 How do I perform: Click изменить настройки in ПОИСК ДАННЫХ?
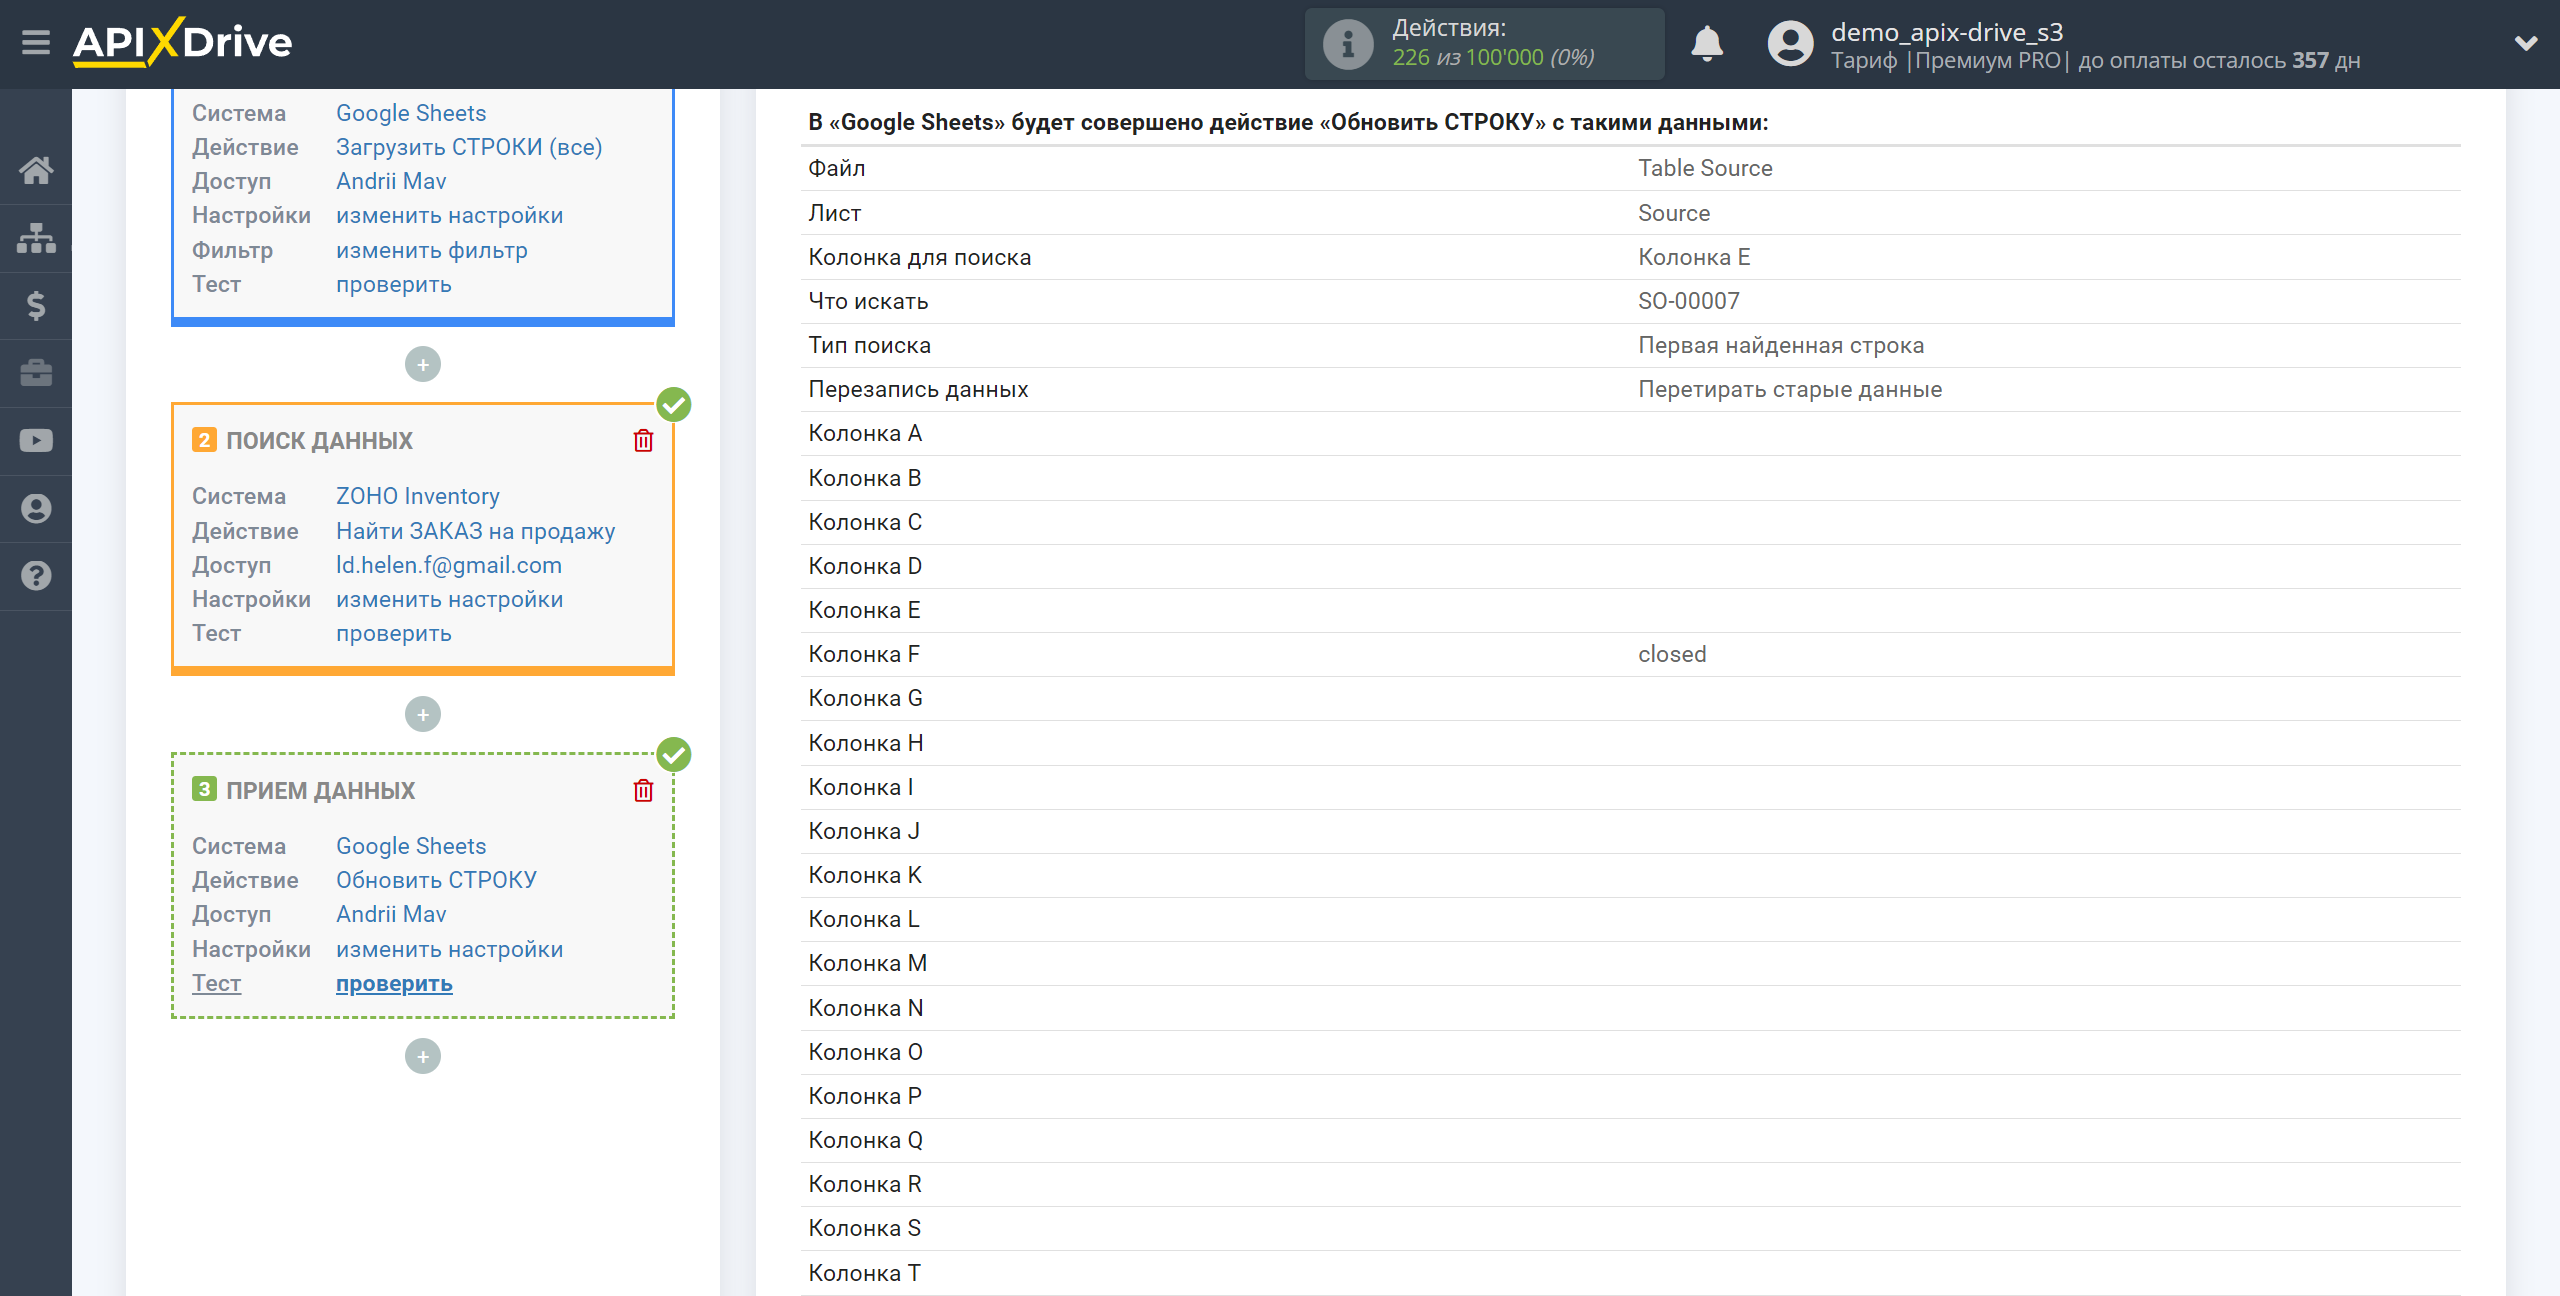[449, 599]
